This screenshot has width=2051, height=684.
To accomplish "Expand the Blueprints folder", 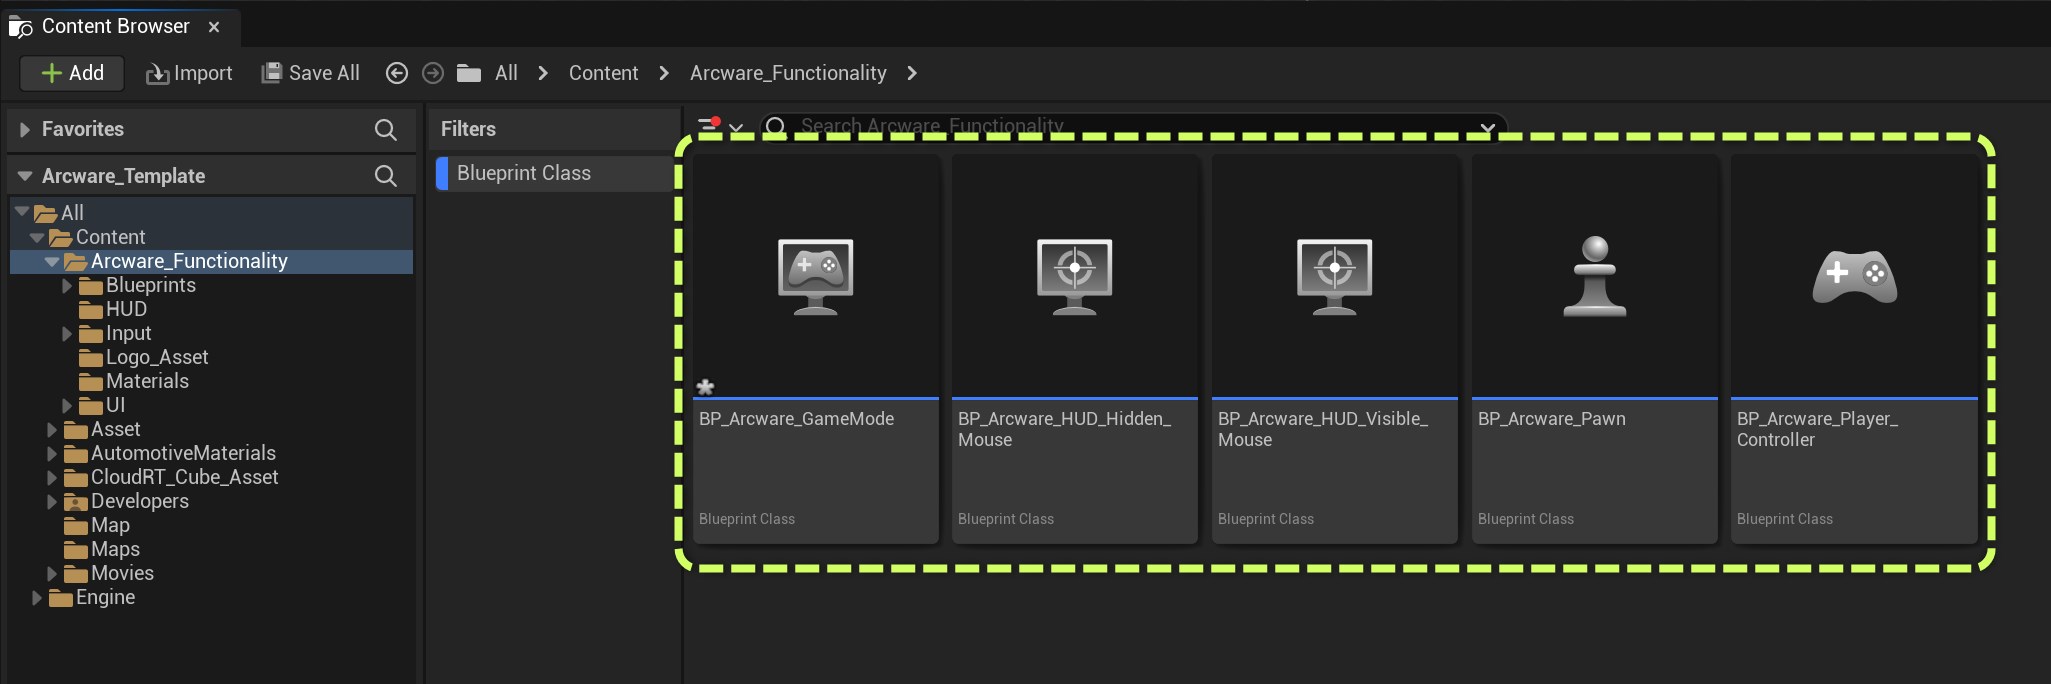I will pyautogui.click(x=67, y=286).
